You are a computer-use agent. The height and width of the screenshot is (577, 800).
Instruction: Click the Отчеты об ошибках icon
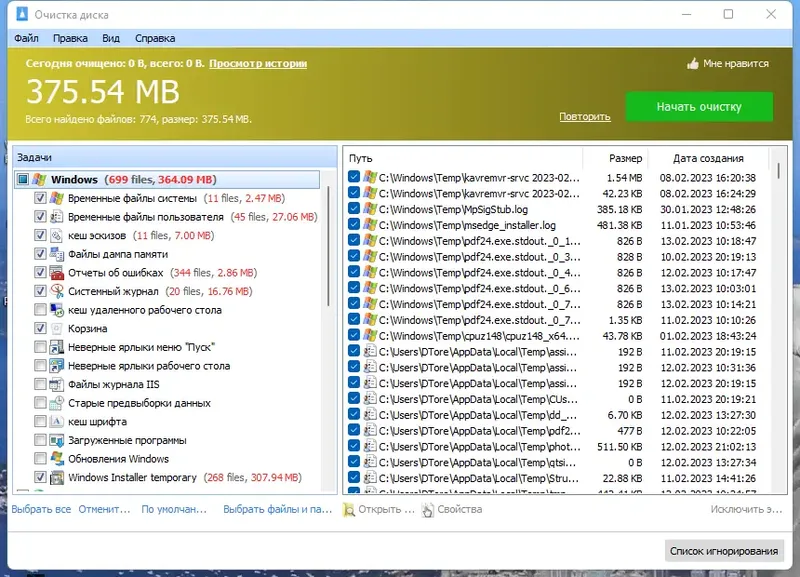[x=57, y=273]
